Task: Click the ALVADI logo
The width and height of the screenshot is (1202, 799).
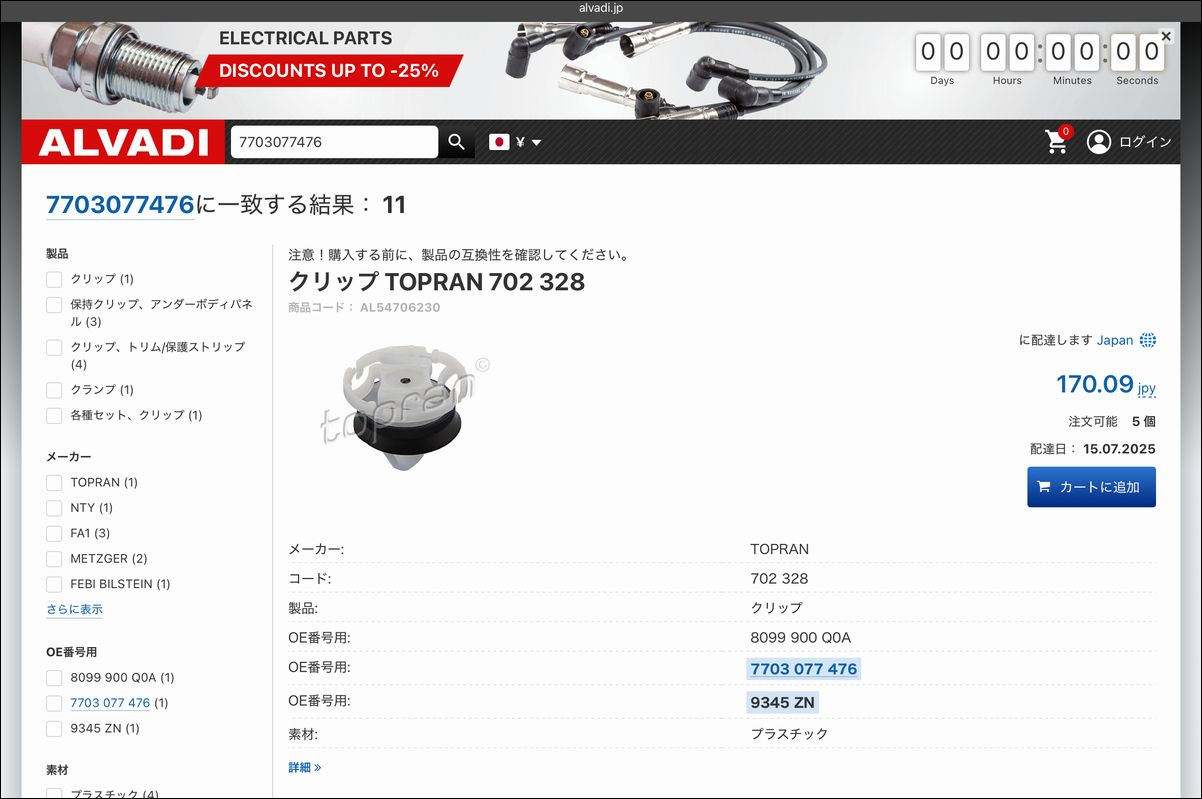Action: click(x=123, y=142)
